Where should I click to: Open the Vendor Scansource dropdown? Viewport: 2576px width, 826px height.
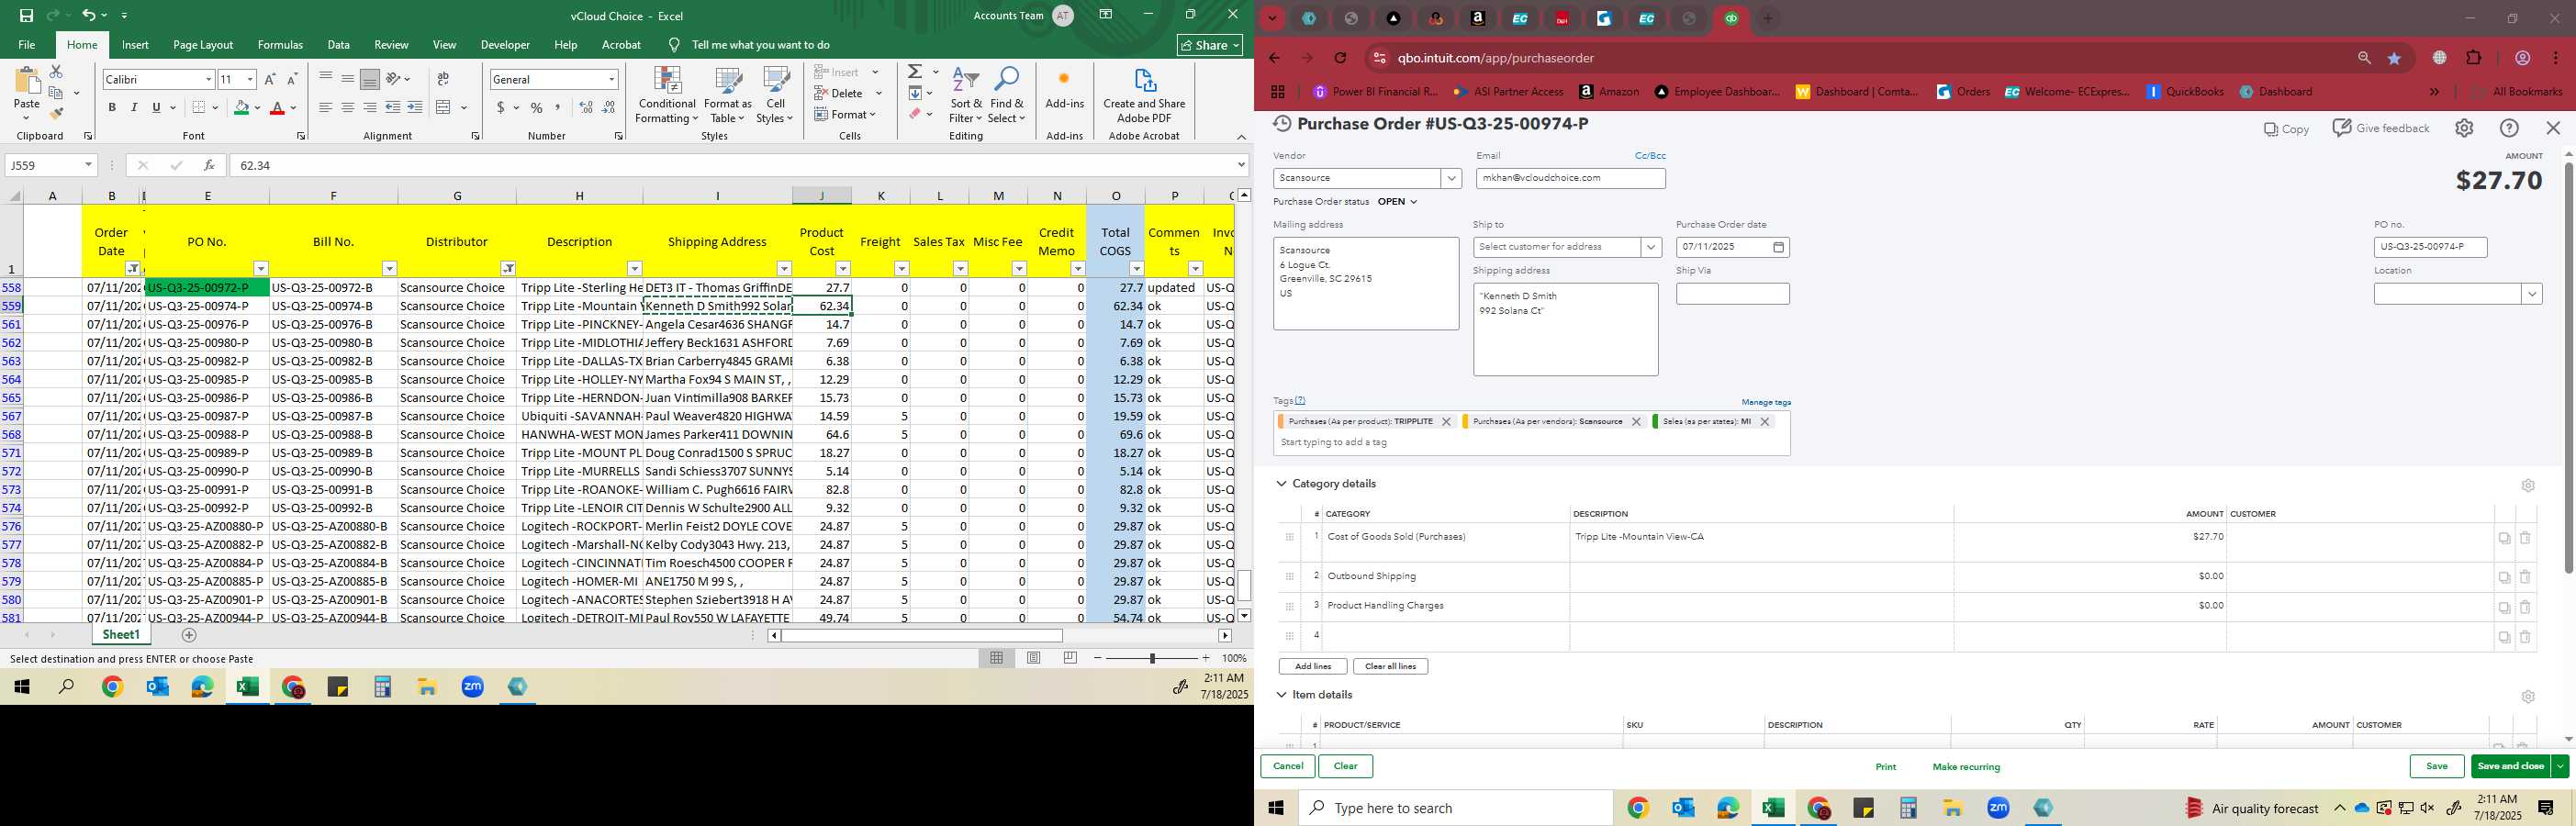point(1451,178)
